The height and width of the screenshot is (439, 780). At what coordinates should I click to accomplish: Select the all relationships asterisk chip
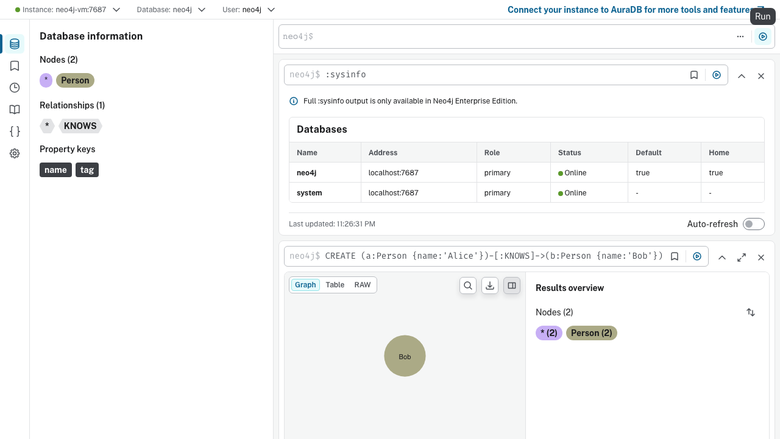[47, 126]
